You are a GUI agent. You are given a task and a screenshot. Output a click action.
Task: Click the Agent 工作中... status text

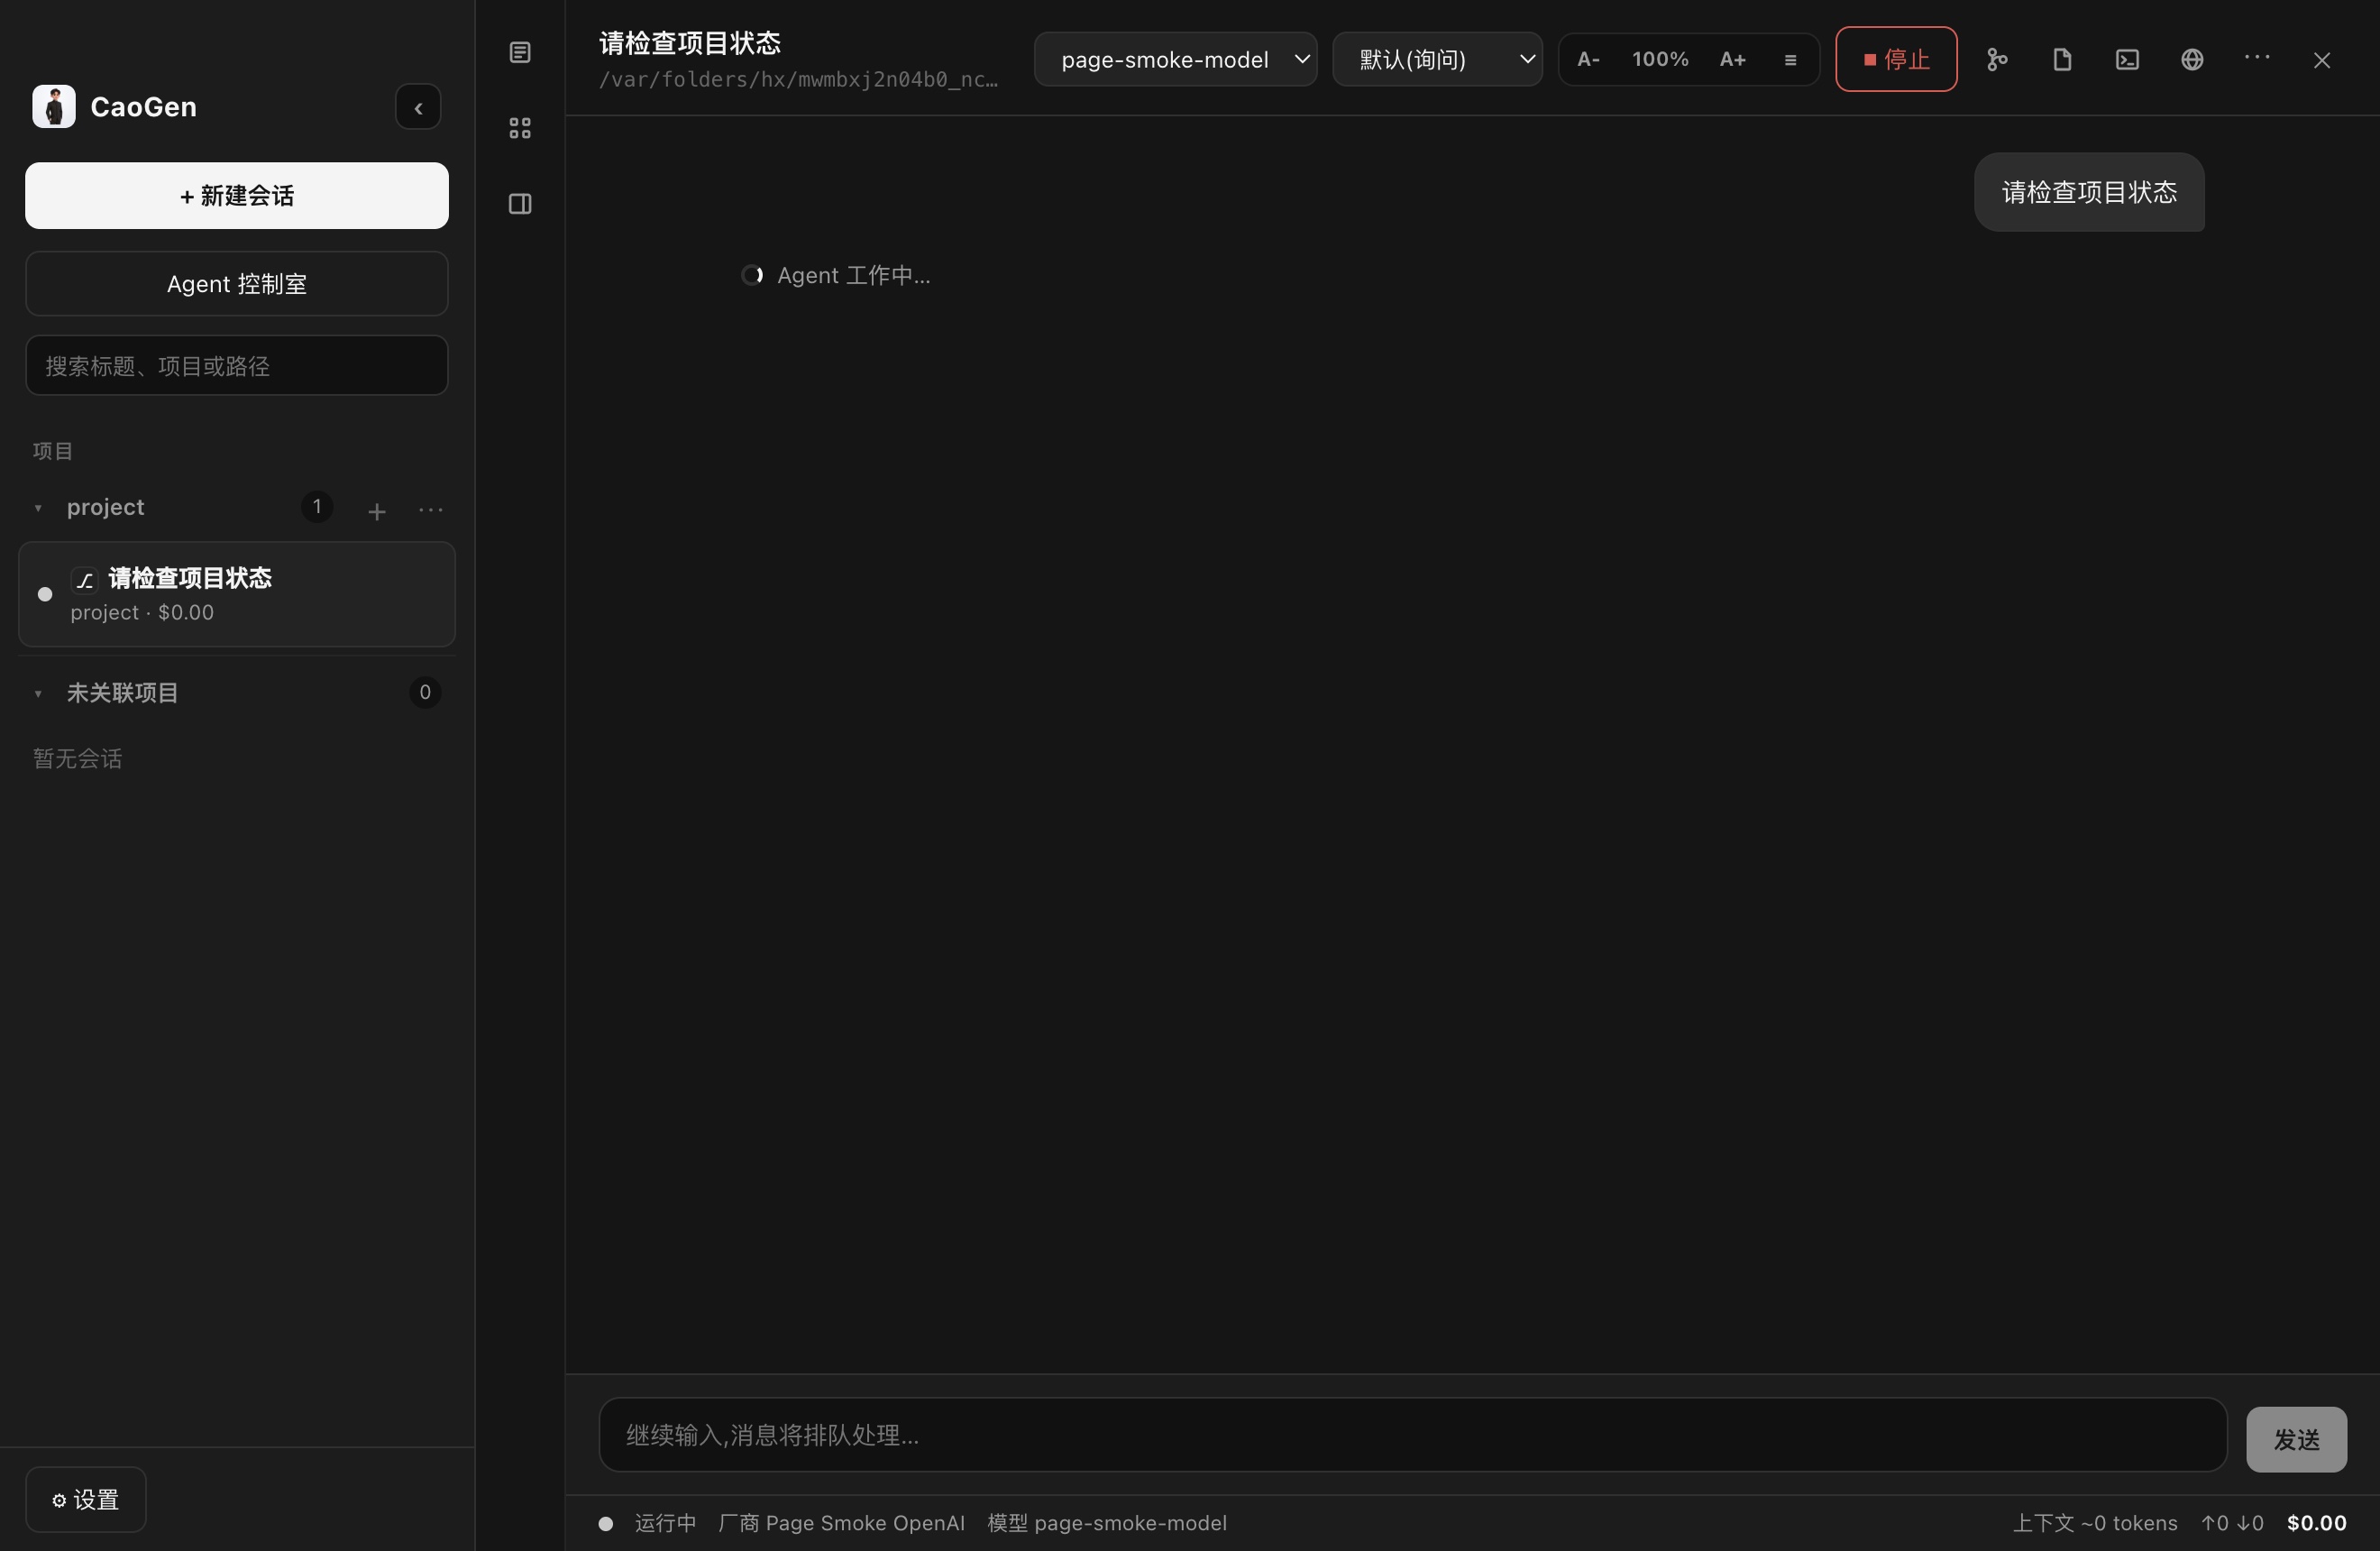point(853,275)
